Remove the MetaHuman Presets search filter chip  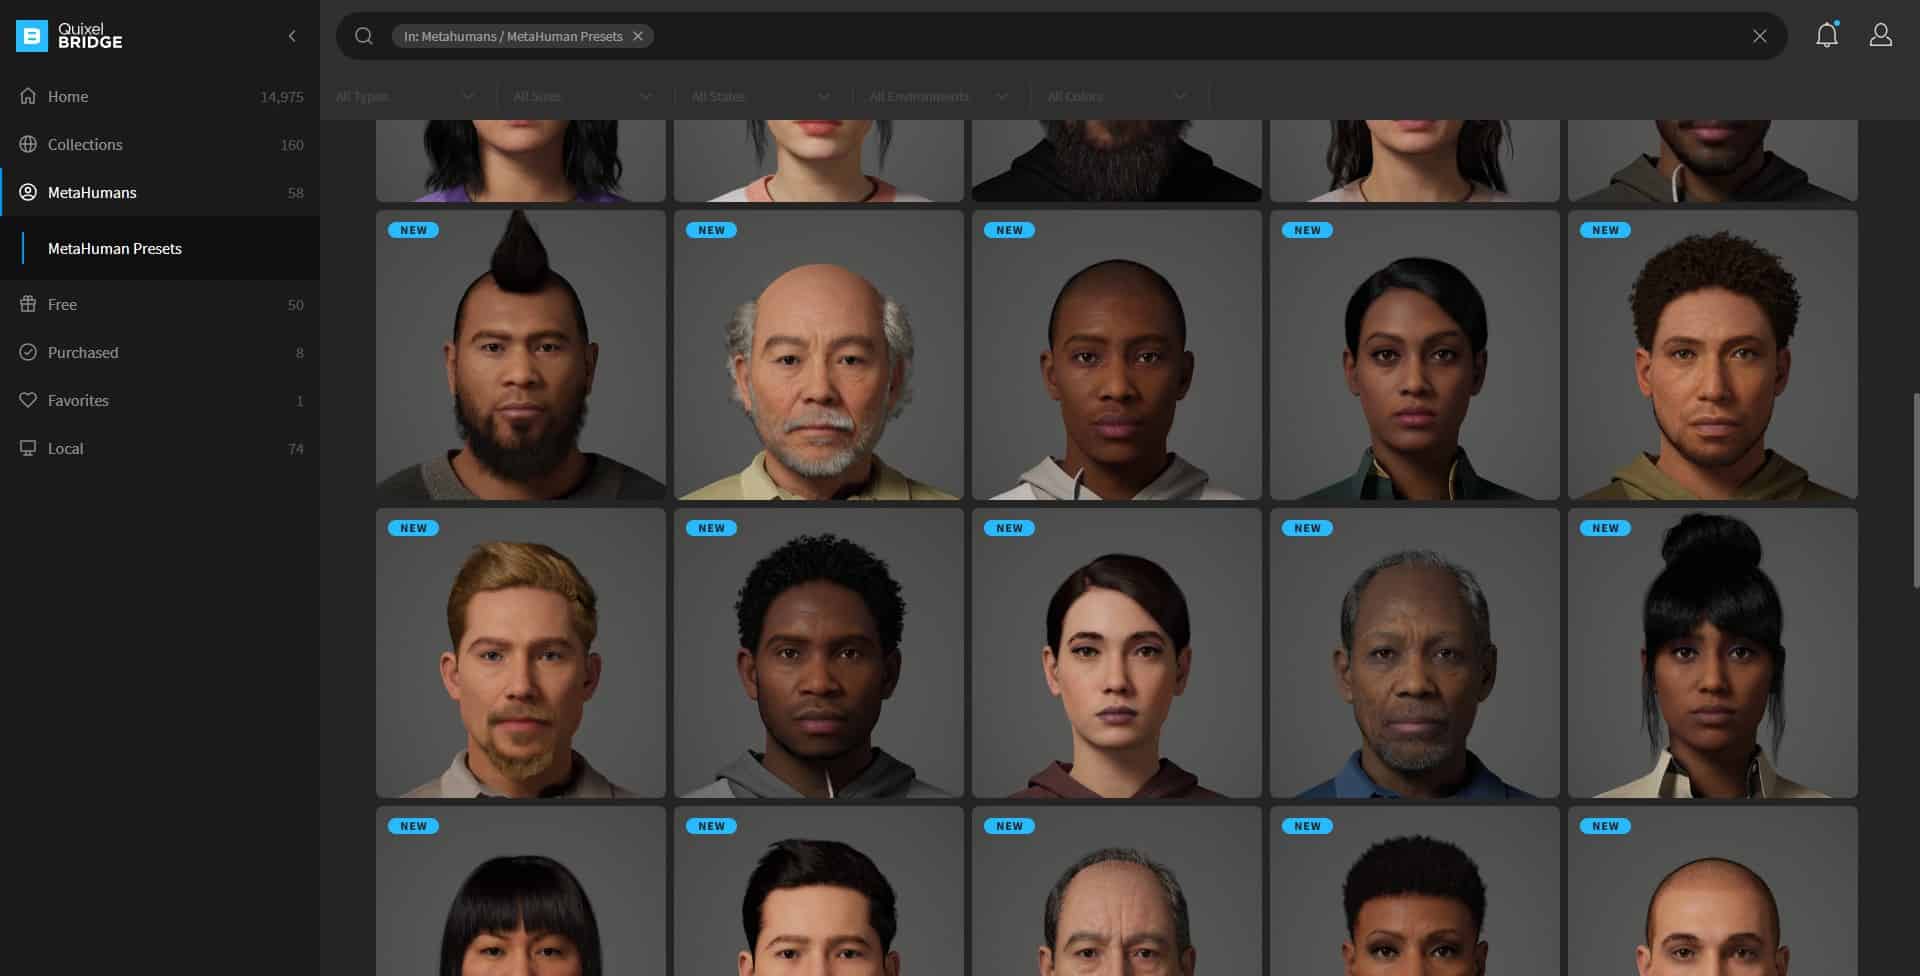[638, 36]
